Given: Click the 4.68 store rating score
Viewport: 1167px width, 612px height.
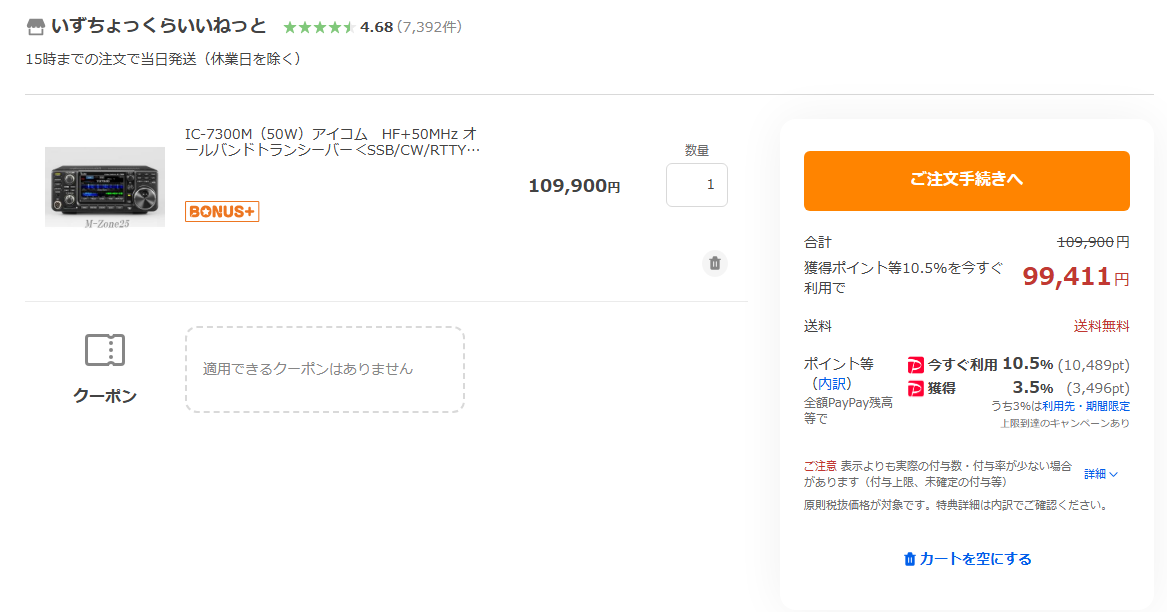Looking at the screenshot, I should (377, 27).
